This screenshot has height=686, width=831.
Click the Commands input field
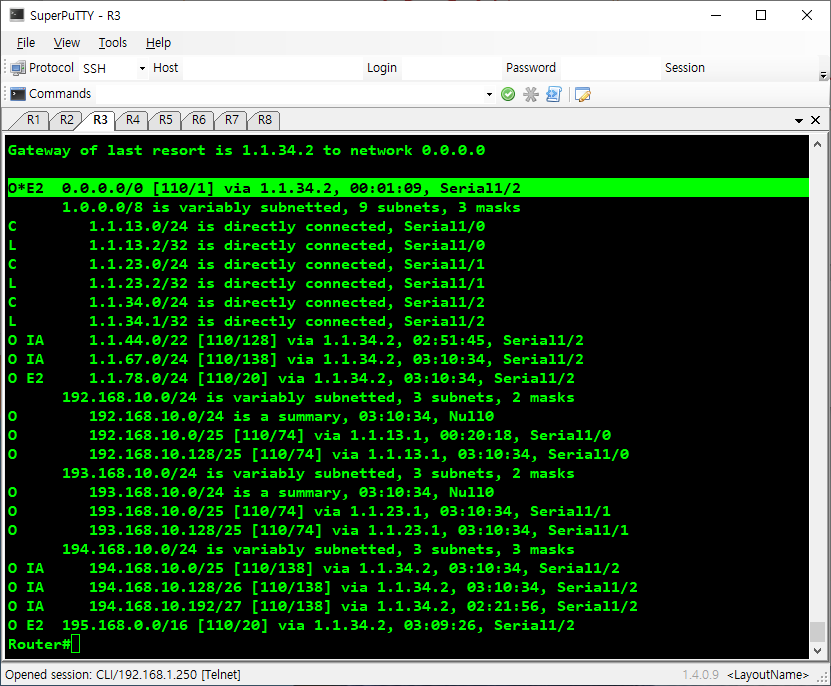(x=289, y=94)
